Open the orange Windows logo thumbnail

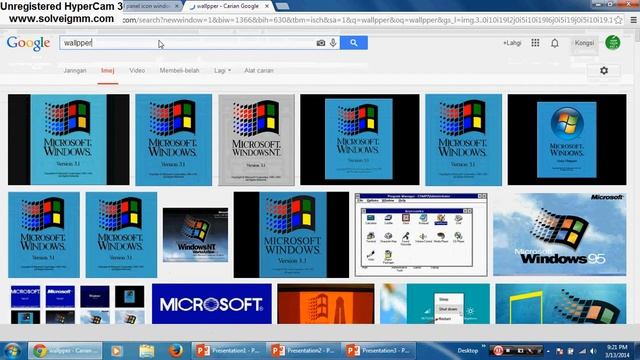326,304
